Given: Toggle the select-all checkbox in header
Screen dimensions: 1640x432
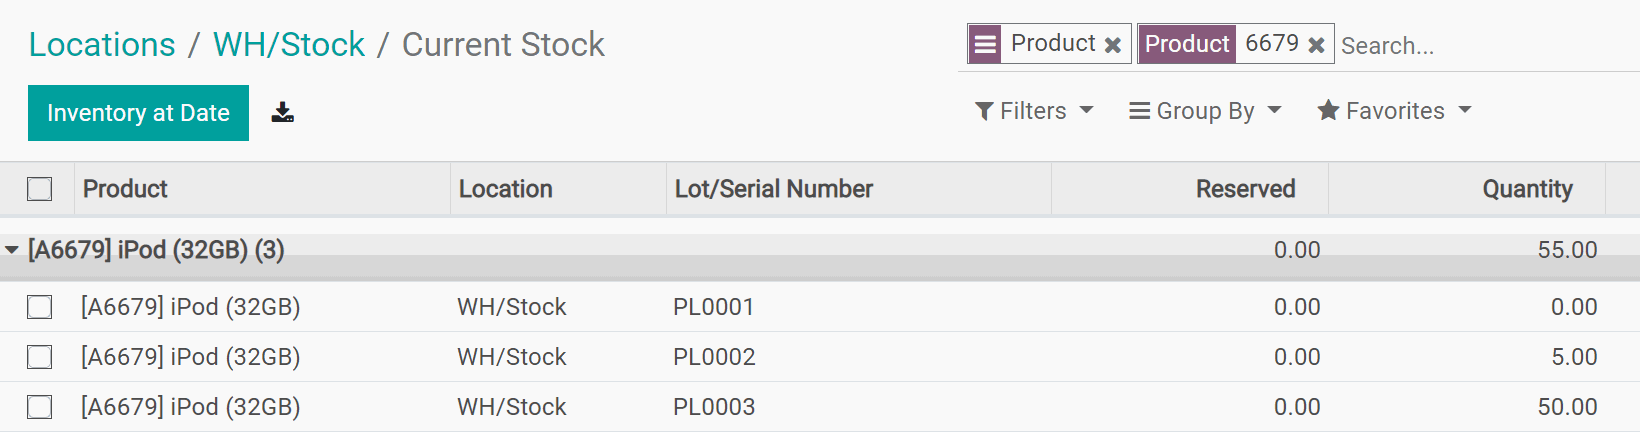Looking at the screenshot, I should tap(40, 189).
